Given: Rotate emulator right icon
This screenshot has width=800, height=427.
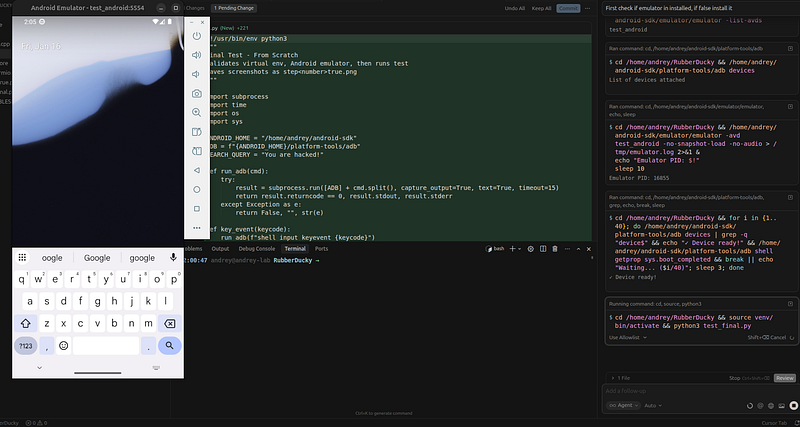Looking at the screenshot, I should tap(196, 151).
